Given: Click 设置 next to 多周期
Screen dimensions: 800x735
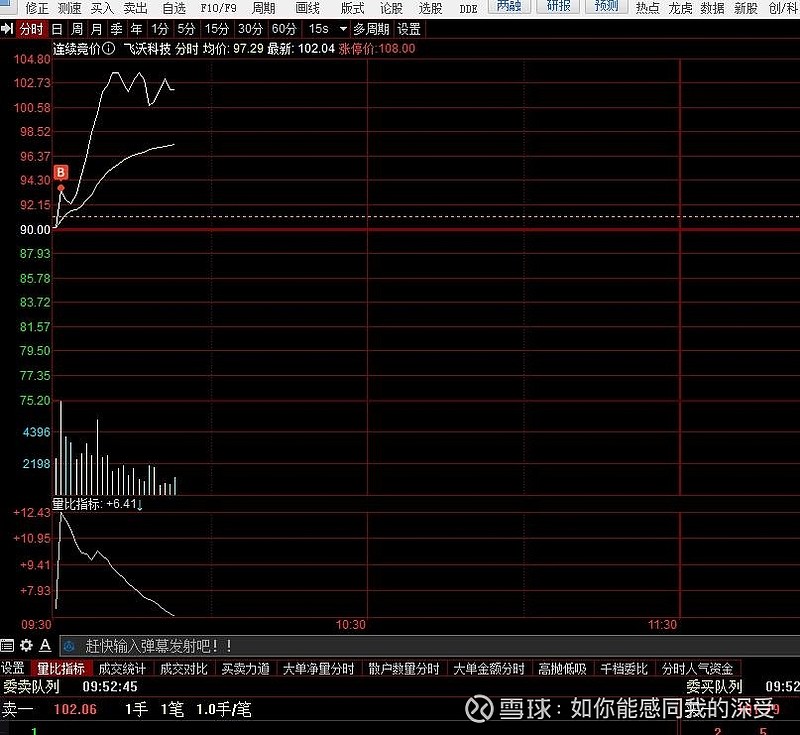Looking at the screenshot, I should 409,29.
